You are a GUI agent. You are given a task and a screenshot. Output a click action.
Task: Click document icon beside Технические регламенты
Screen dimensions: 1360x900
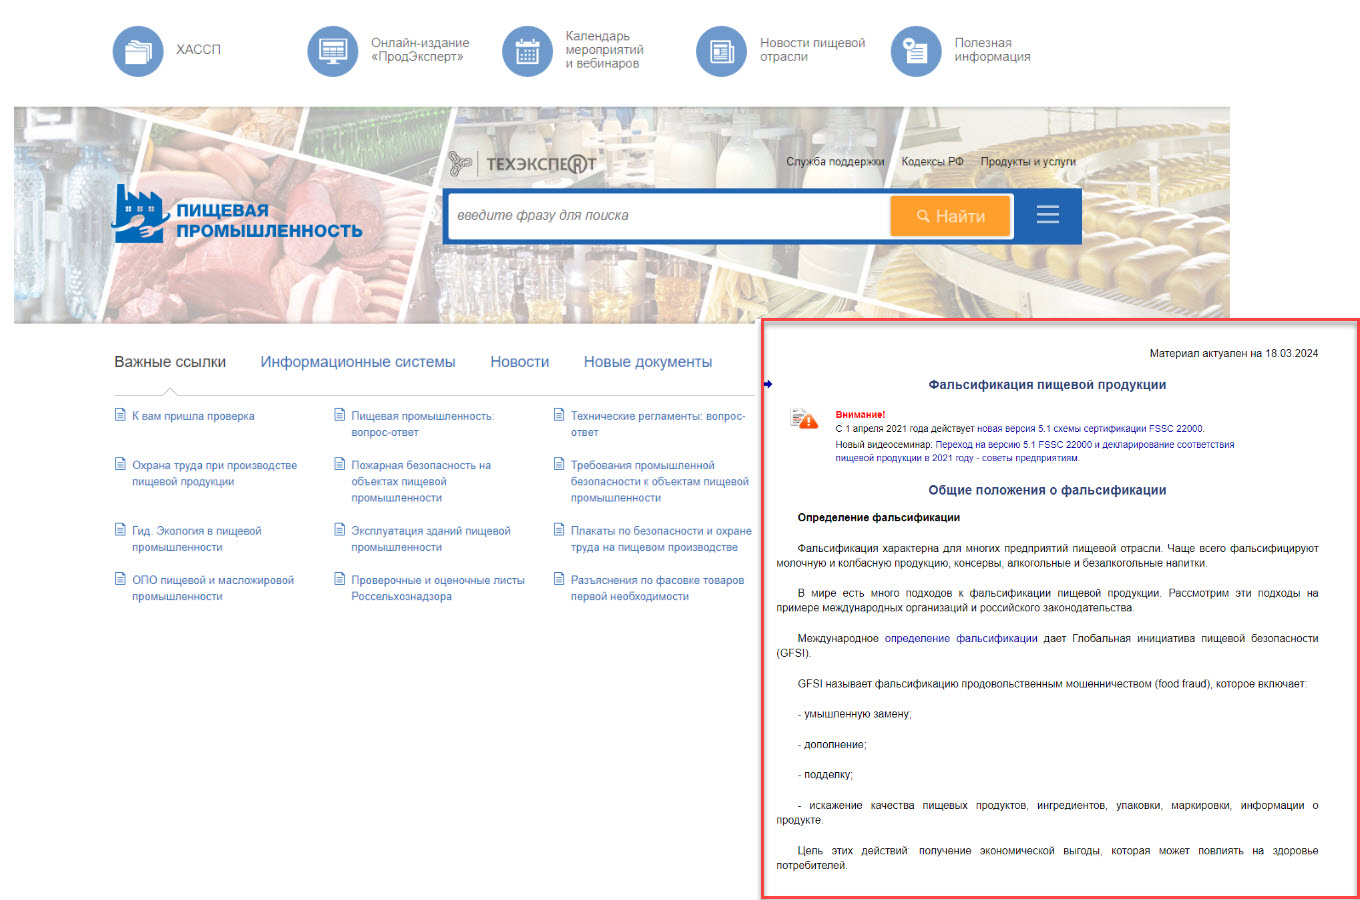[x=559, y=415]
